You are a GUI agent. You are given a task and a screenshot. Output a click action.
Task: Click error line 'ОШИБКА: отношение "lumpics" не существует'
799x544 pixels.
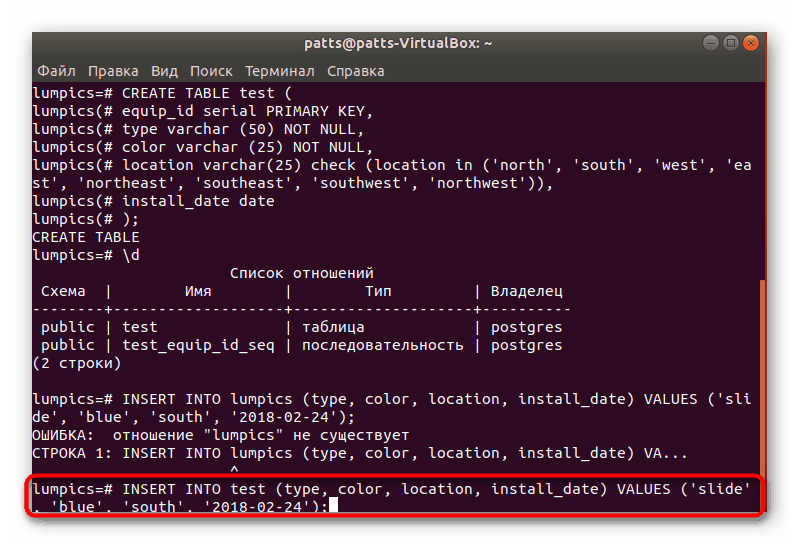point(221,435)
